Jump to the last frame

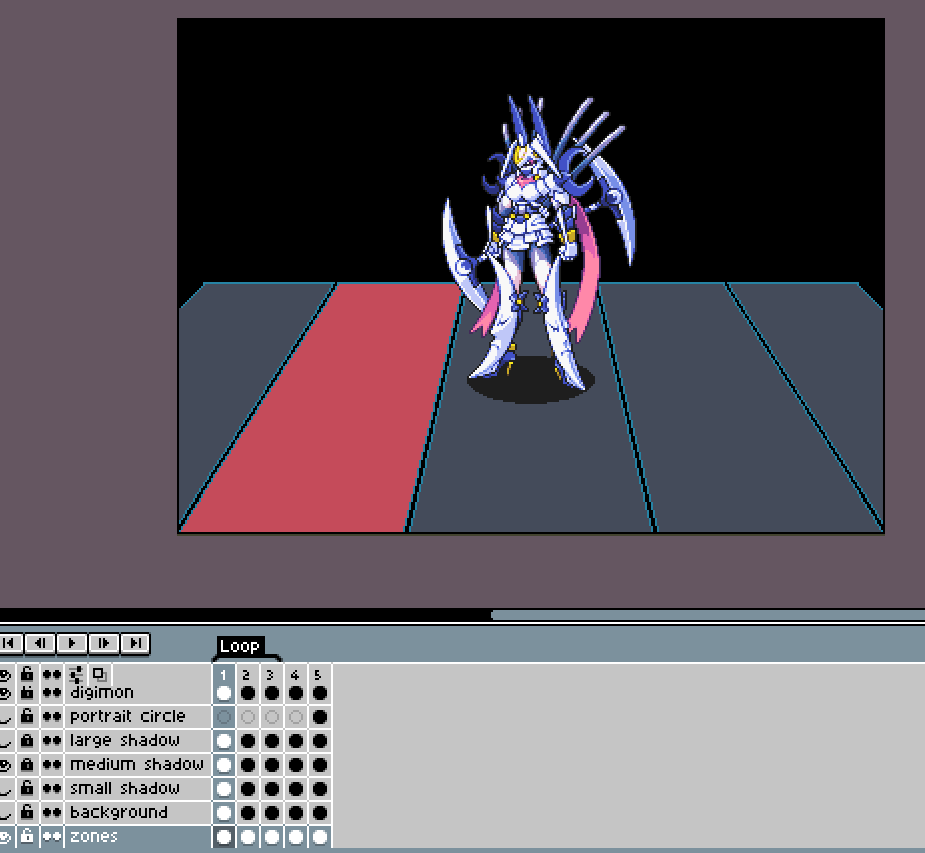point(136,643)
